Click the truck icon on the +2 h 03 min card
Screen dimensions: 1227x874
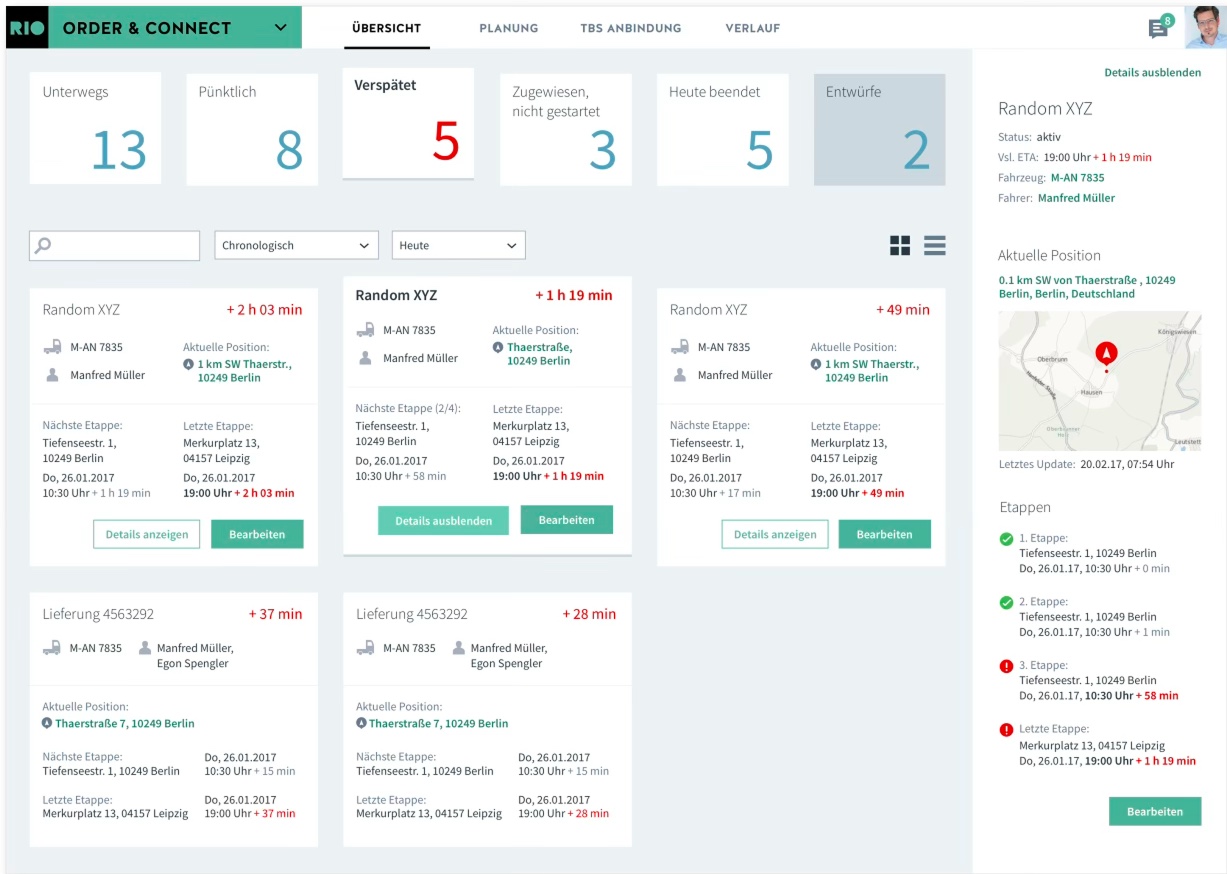pos(52,347)
